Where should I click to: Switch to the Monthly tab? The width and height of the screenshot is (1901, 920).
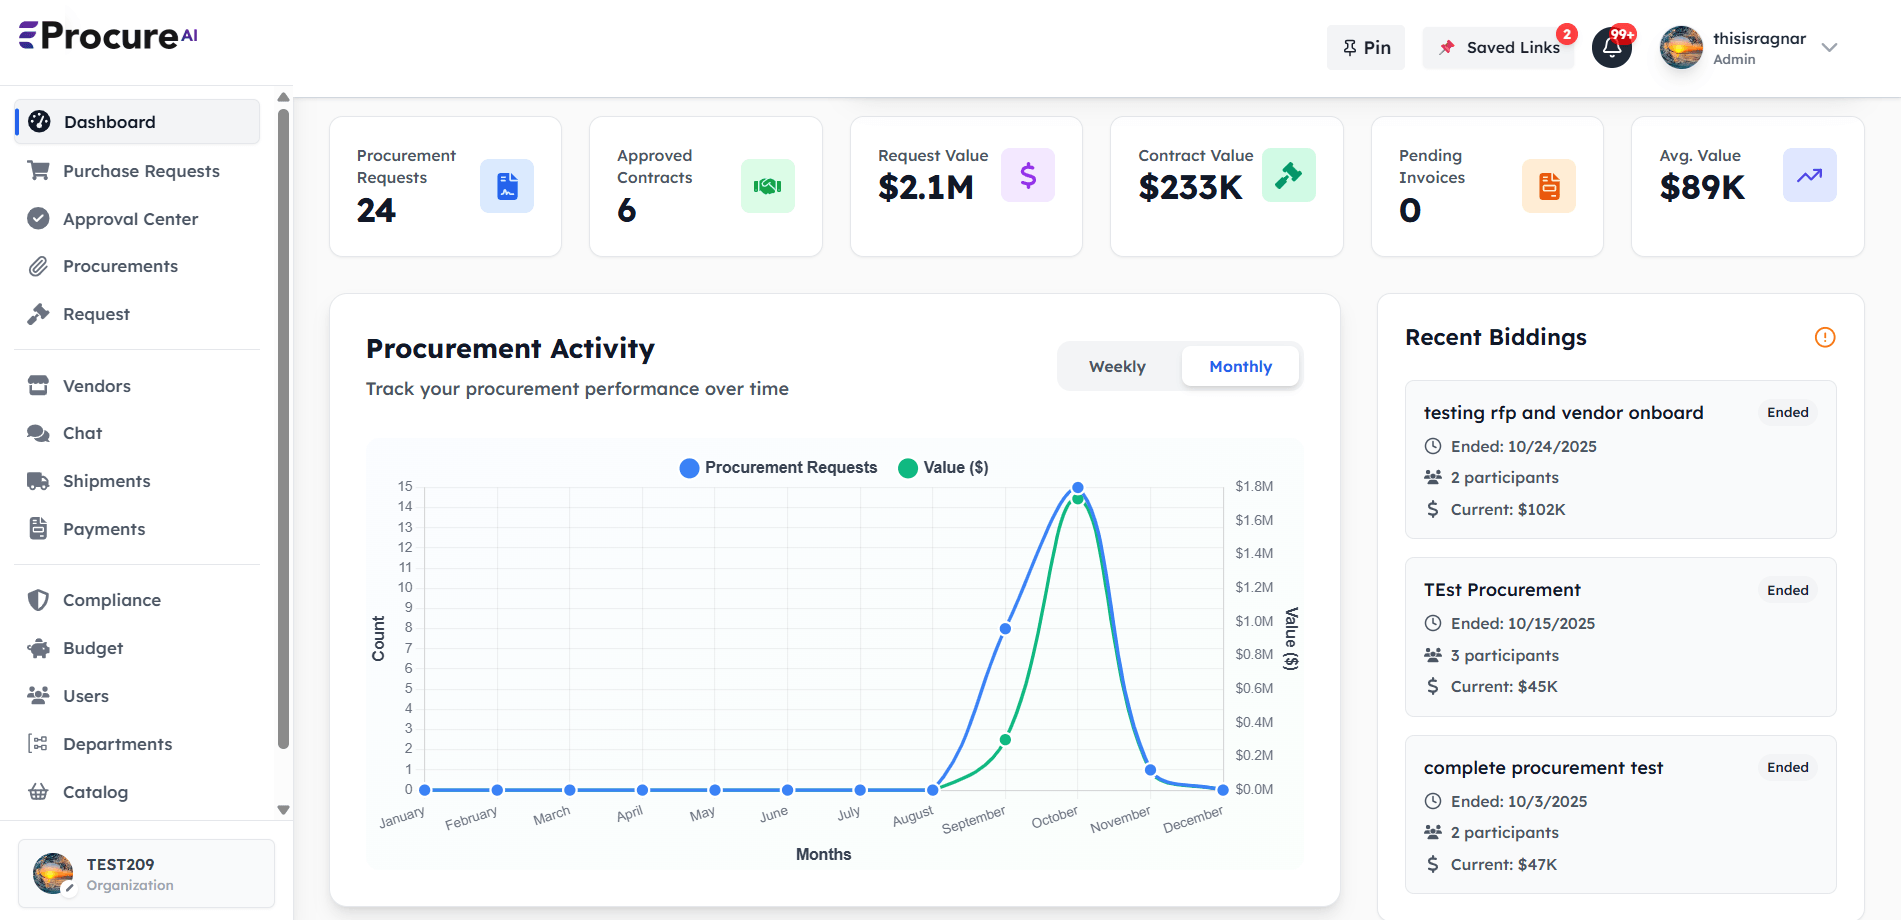(x=1240, y=366)
